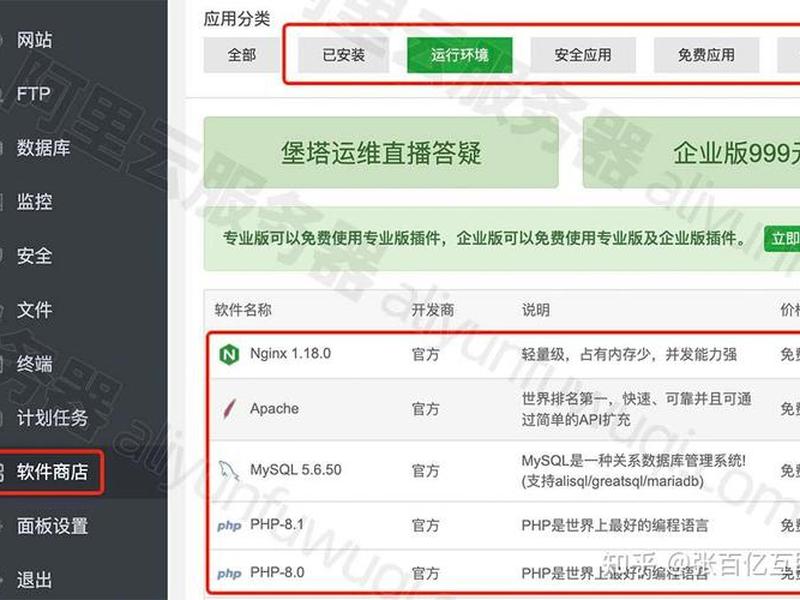Open 面板设置 in the sidebar
800x600 pixels.
click(52, 526)
